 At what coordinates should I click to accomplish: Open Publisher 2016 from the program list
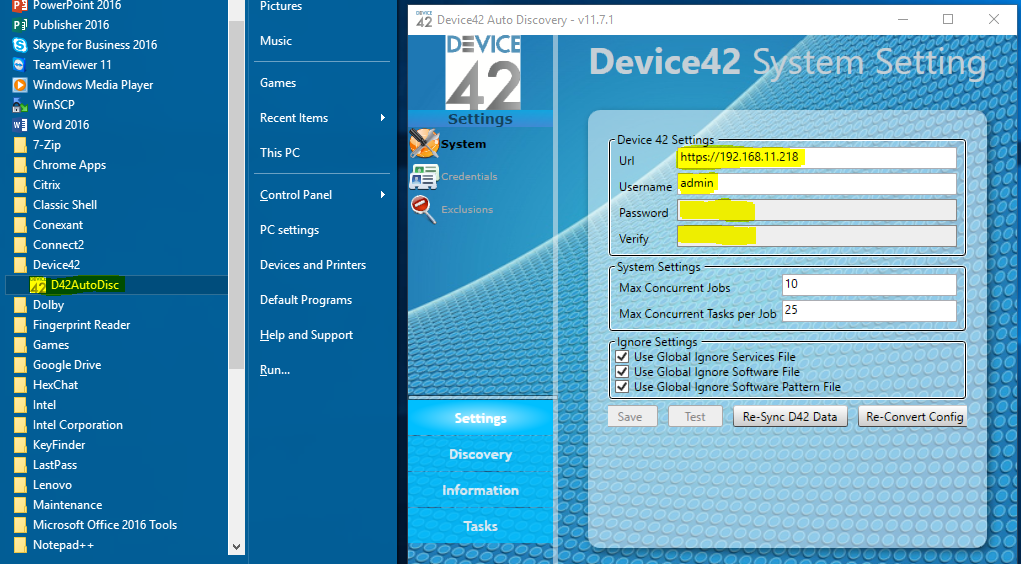(x=61, y=25)
